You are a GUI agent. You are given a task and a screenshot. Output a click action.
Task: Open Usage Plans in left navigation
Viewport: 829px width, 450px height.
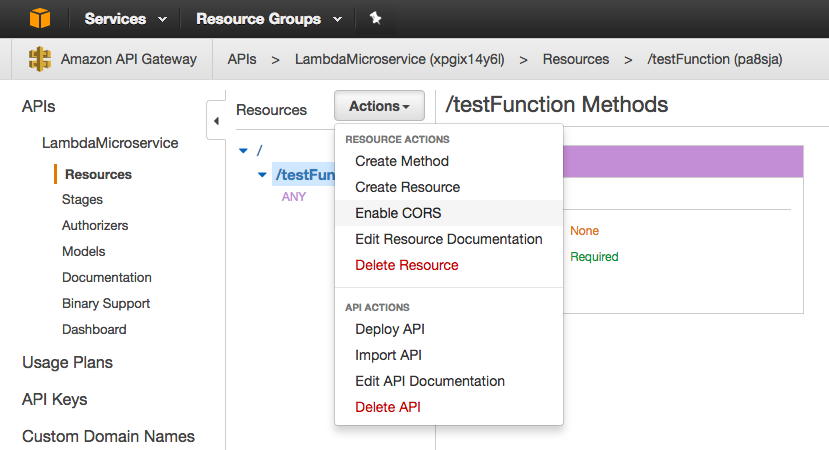point(67,362)
